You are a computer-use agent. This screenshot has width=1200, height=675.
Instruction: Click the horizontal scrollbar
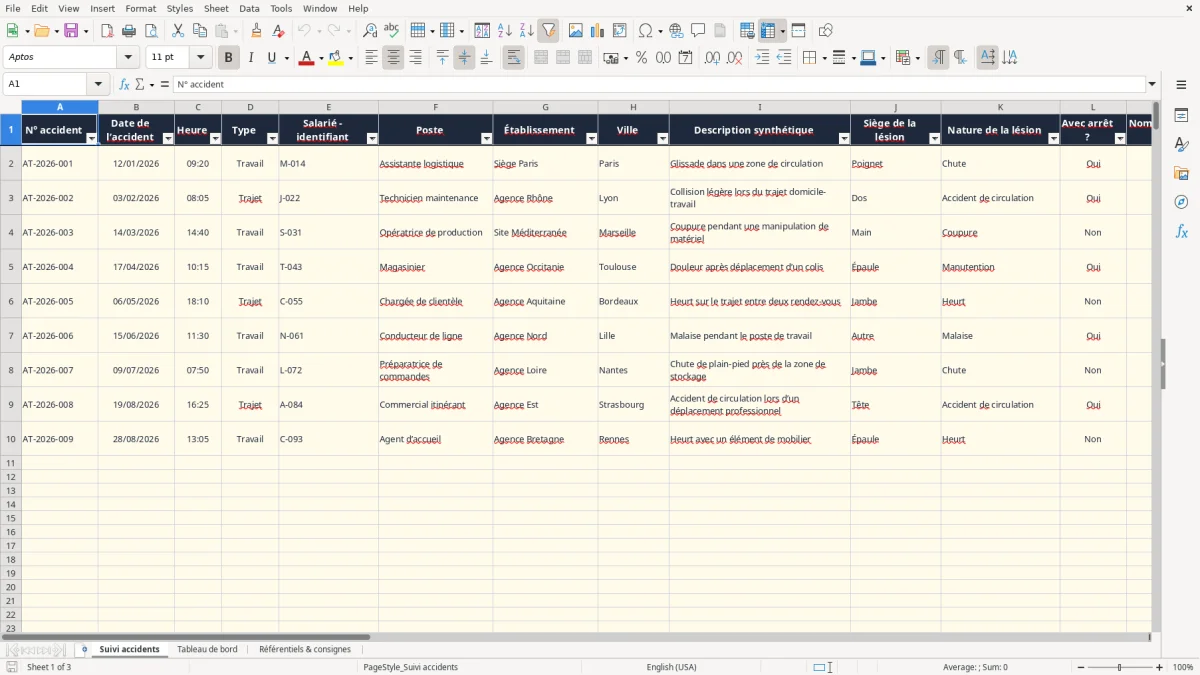187,636
